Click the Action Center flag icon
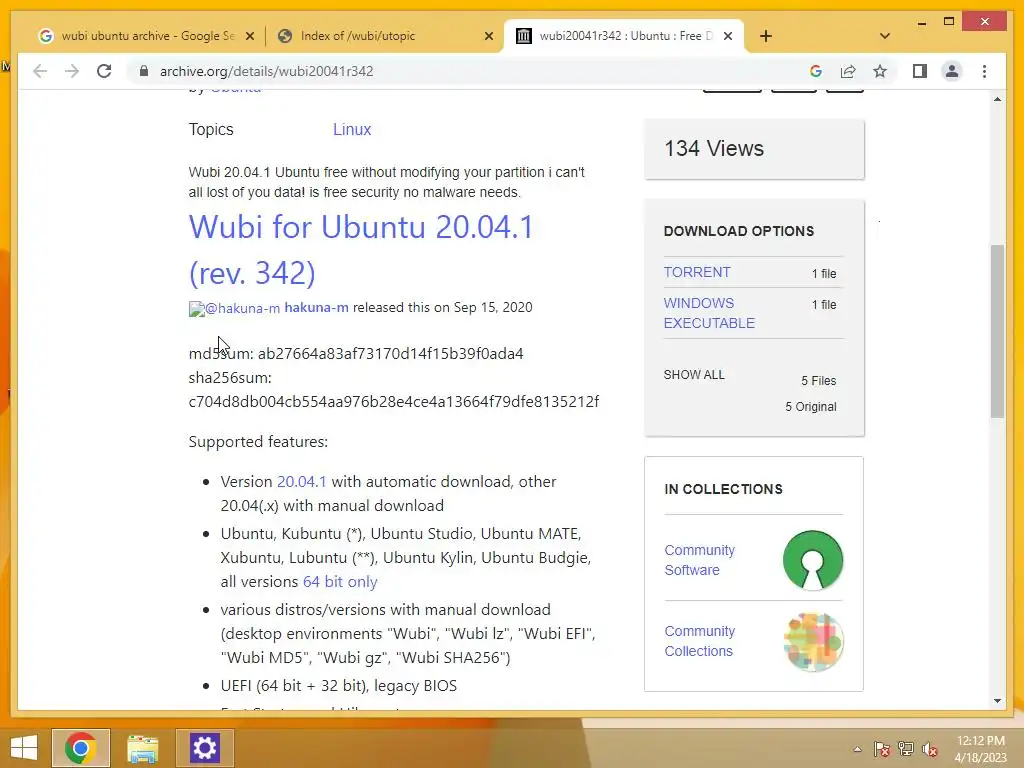Viewport: 1024px width, 768px height. pos(881,749)
